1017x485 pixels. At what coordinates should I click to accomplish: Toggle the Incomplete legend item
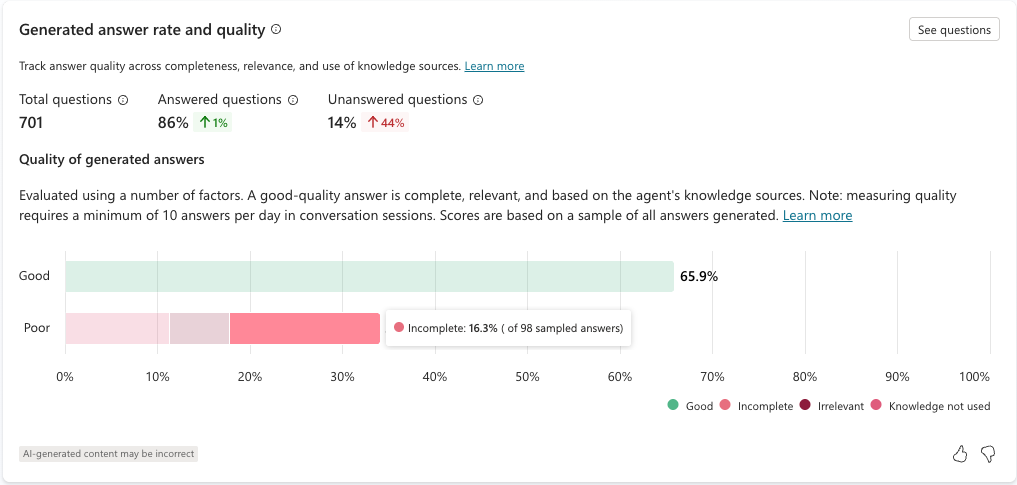756,406
